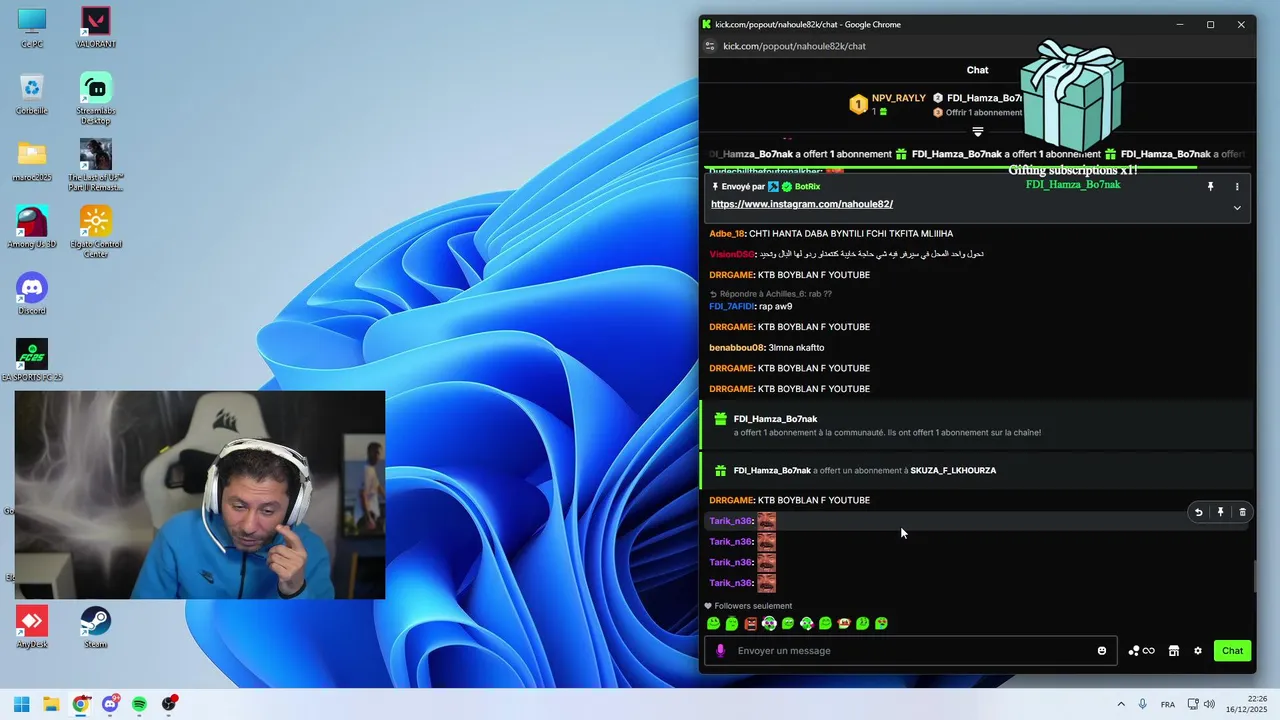The width and height of the screenshot is (1280, 720).
Task: Click site info icon in address bar
Action: pos(710,46)
